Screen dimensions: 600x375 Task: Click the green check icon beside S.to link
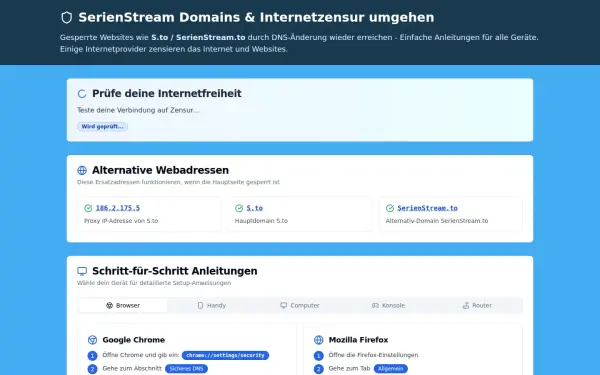click(x=239, y=208)
